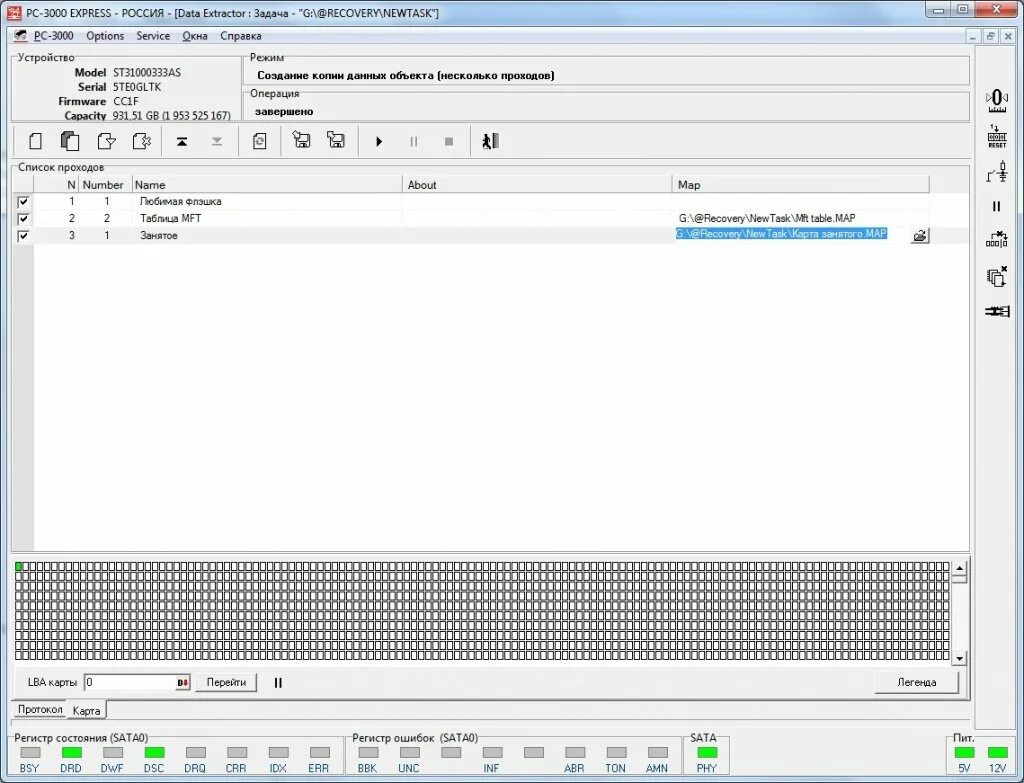Viewport: 1024px width, 783px height.
Task: Click the Легенда button
Action: click(916, 682)
